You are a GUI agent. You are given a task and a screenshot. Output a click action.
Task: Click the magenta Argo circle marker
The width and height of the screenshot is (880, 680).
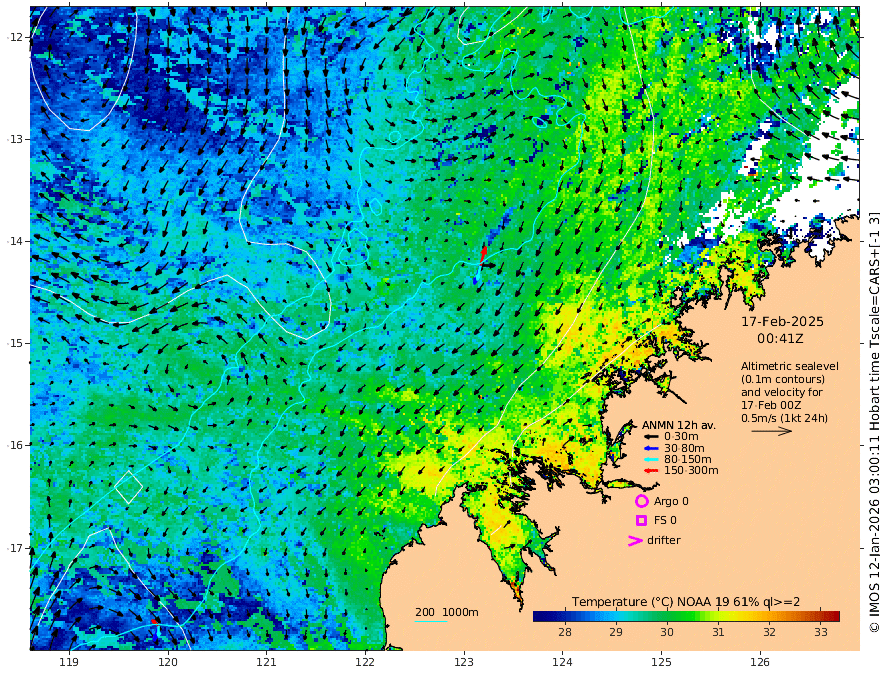641,501
